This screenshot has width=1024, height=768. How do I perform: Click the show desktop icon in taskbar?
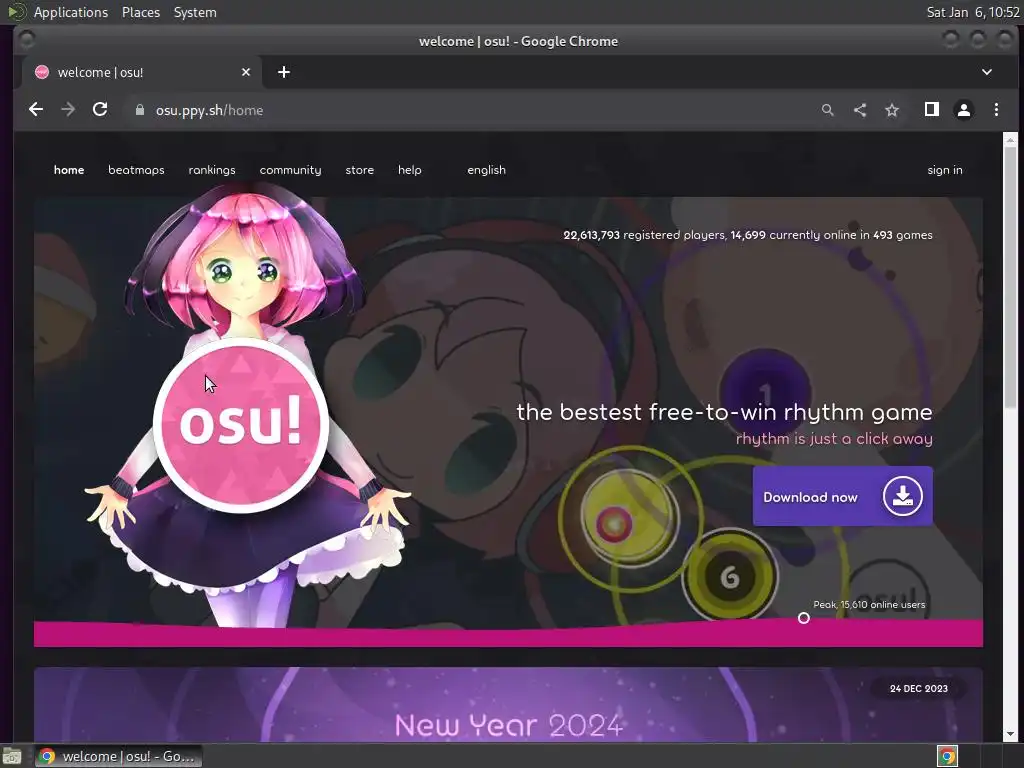coord(11,756)
